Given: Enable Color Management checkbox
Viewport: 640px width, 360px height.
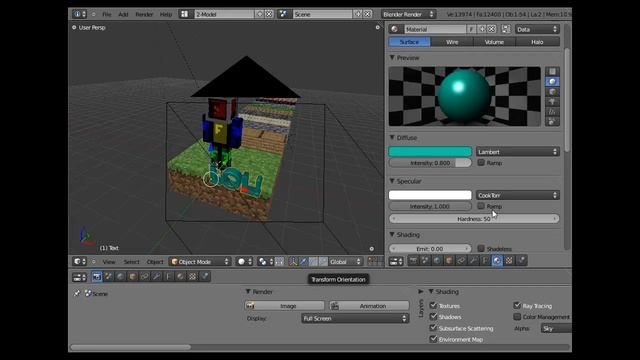Looking at the screenshot, I should tap(517, 316).
